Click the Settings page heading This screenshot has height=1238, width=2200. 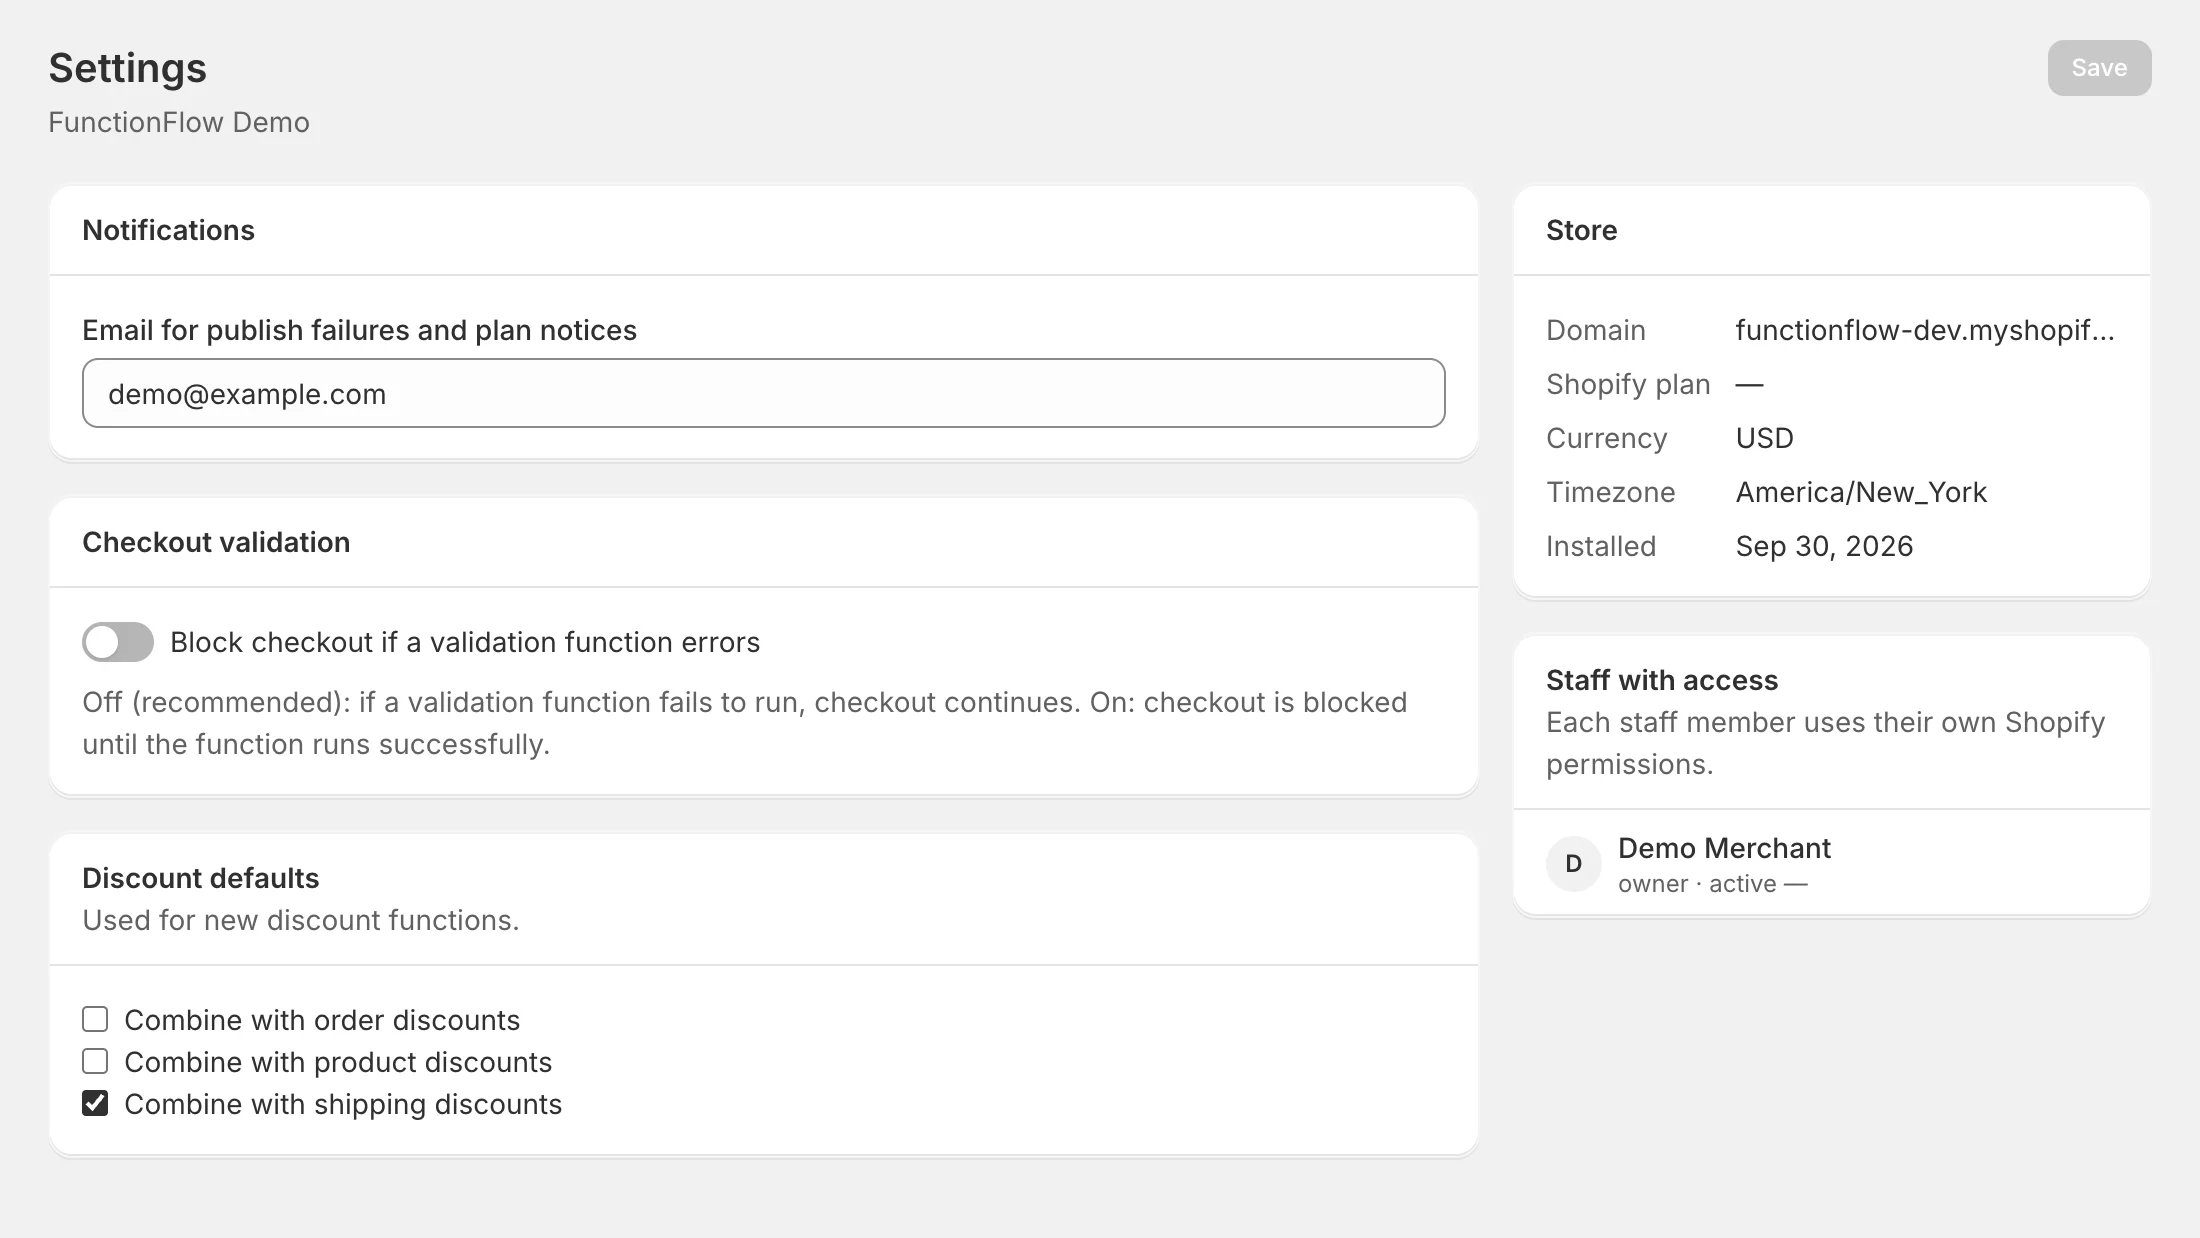click(128, 68)
